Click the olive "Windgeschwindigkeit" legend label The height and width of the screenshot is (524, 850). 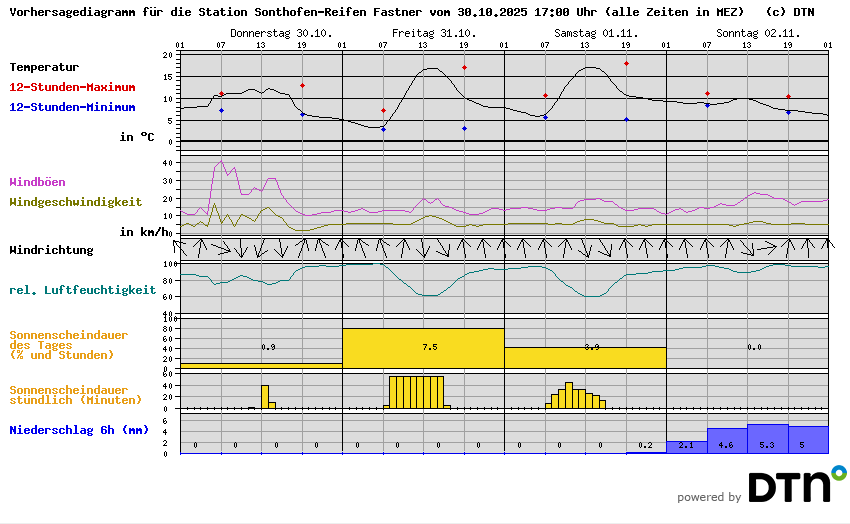(x=75, y=202)
